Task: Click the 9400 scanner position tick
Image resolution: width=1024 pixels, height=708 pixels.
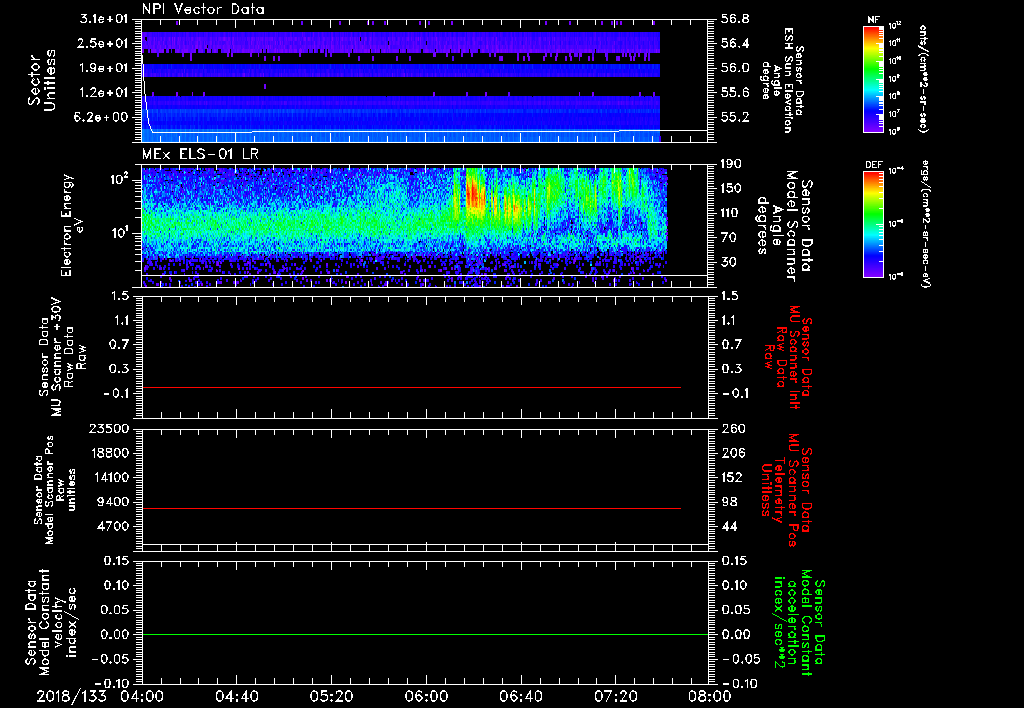Action: click(x=112, y=502)
